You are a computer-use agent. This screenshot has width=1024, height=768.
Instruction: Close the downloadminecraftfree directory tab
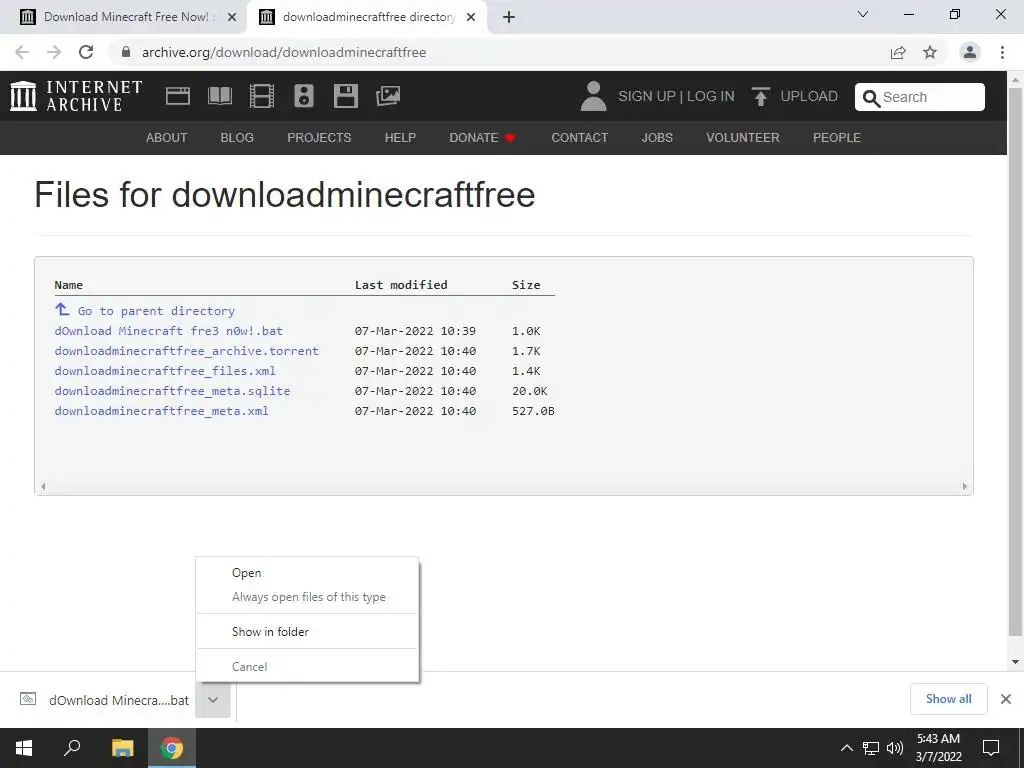[471, 17]
